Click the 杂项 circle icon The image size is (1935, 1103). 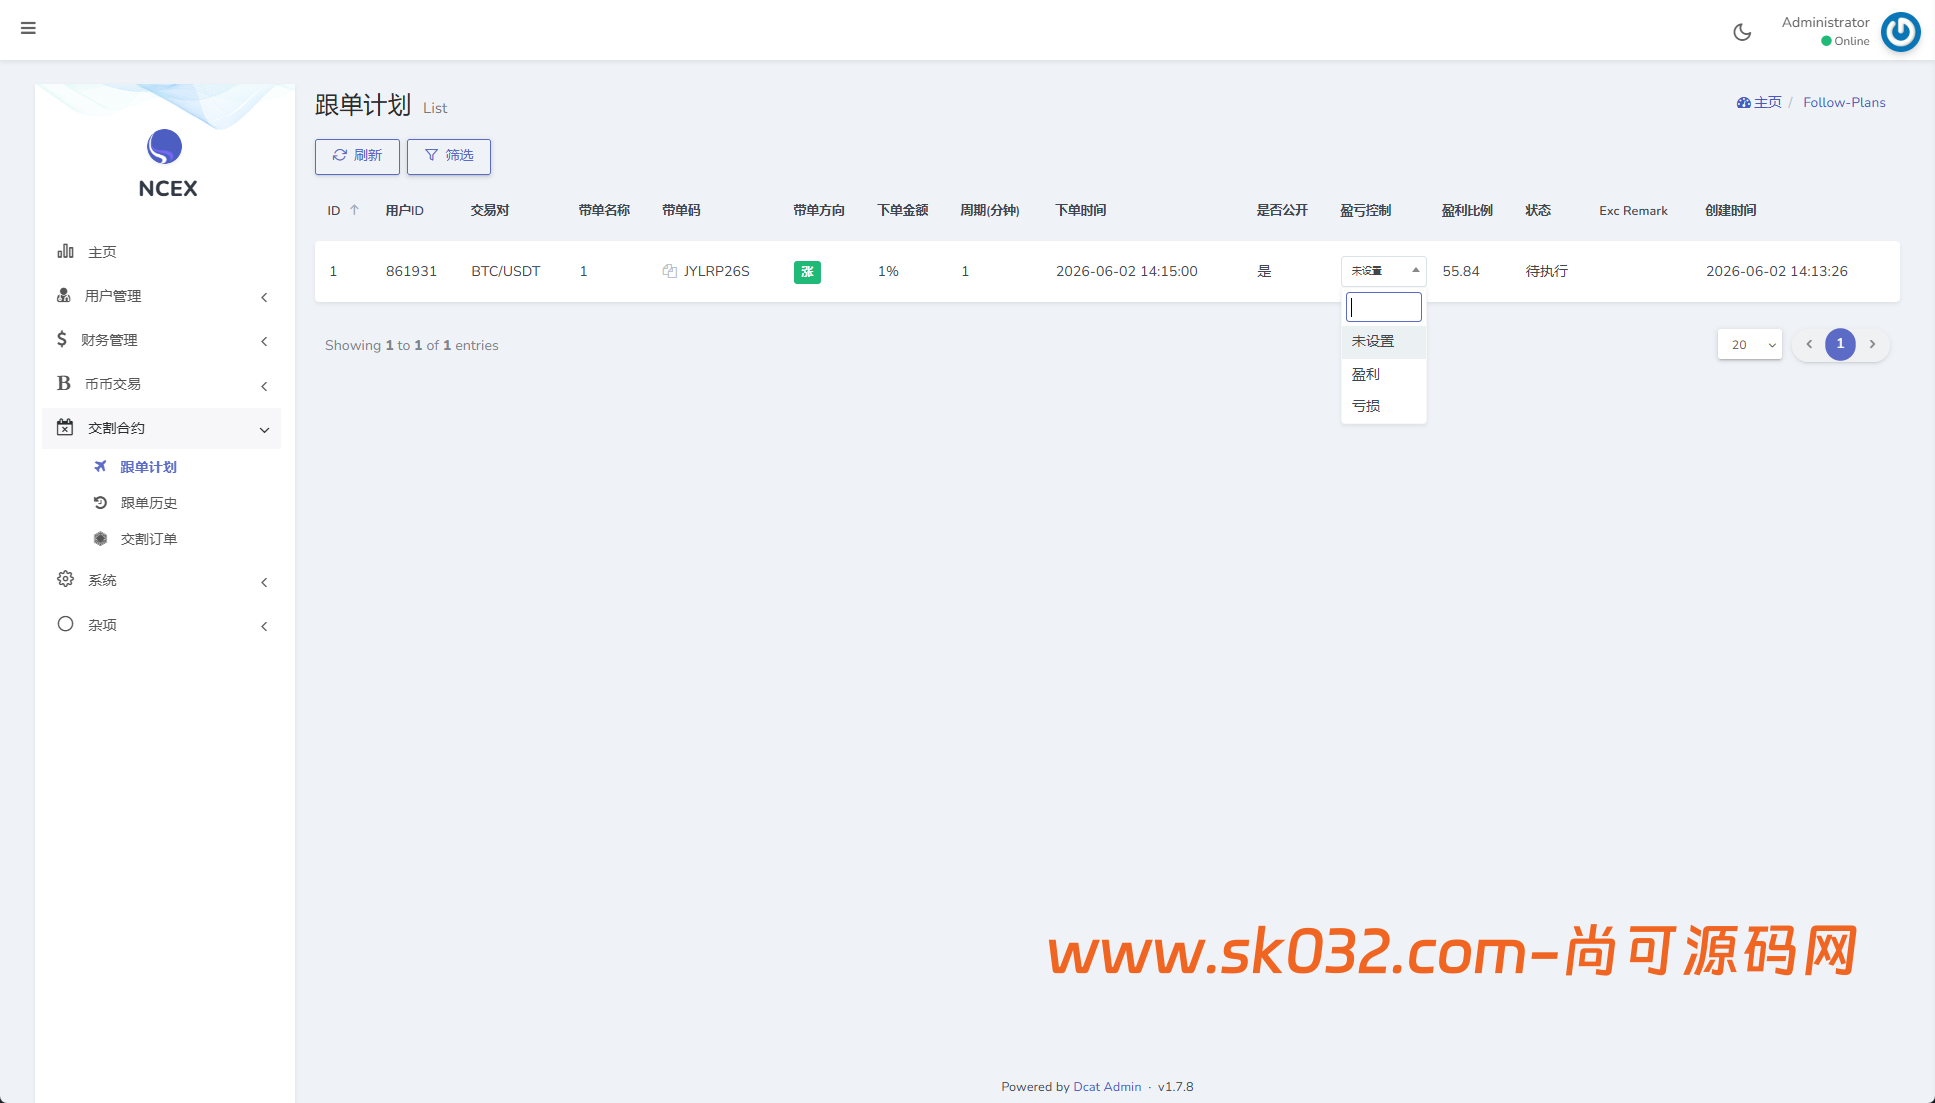[x=65, y=624]
